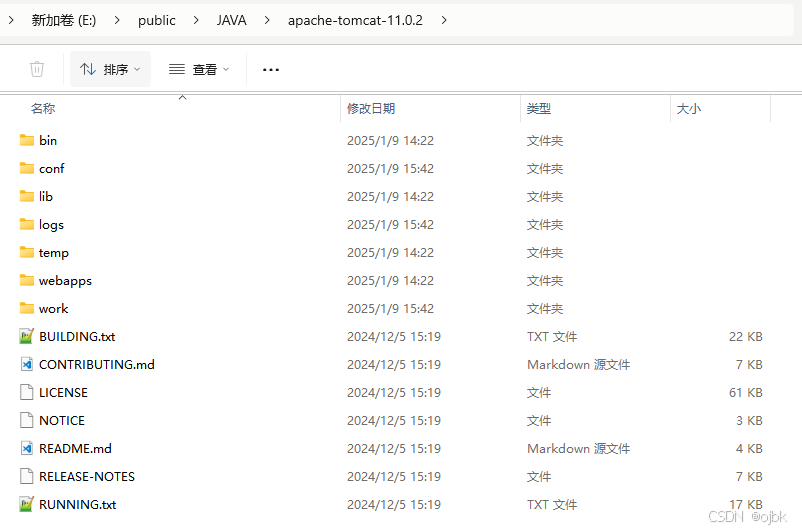Navigate to 新加卷 (E:) in the breadcrumb
Image resolution: width=802 pixels, height=532 pixels.
pyautogui.click(x=64, y=20)
